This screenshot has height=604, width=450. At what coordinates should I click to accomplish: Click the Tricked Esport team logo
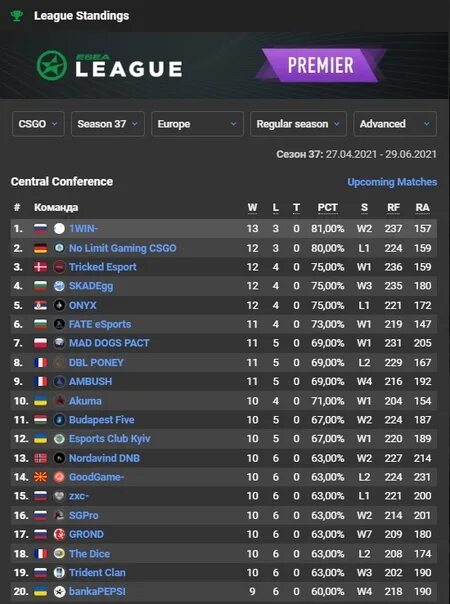(59, 267)
